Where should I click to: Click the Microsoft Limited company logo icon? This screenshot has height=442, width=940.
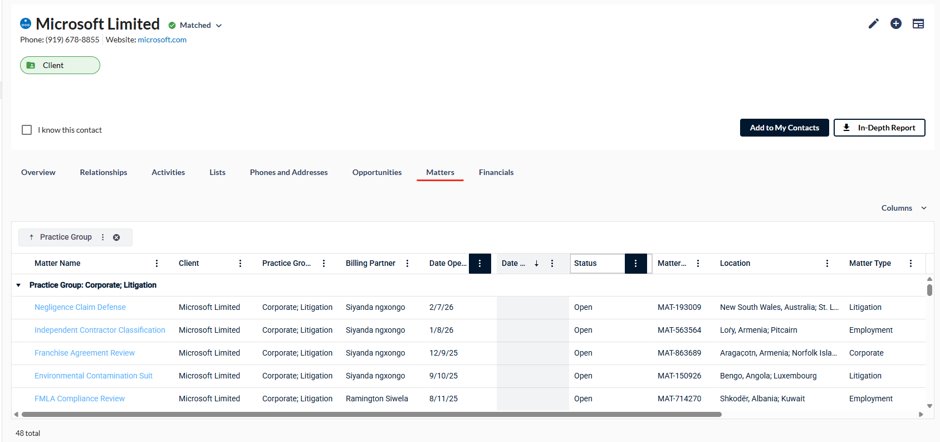click(25, 23)
